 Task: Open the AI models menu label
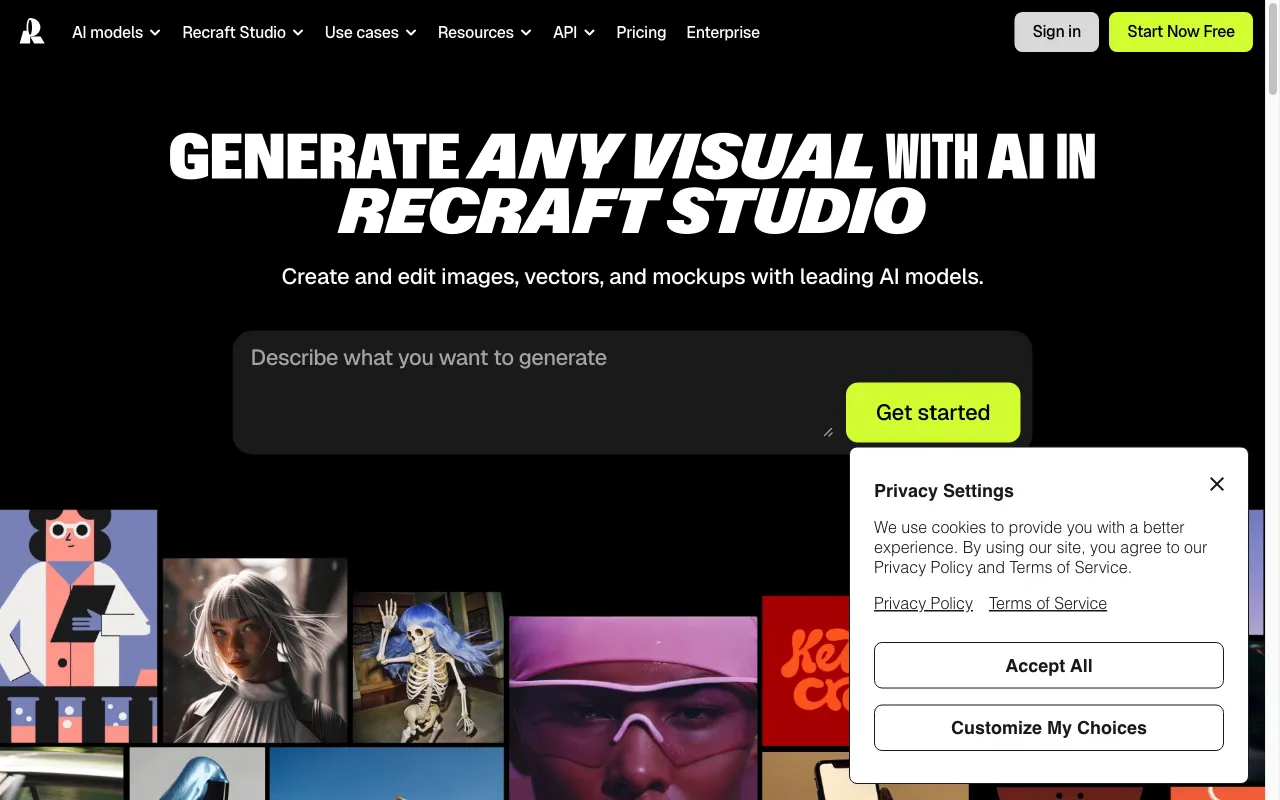pyautogui.click(x=107, y=32)
